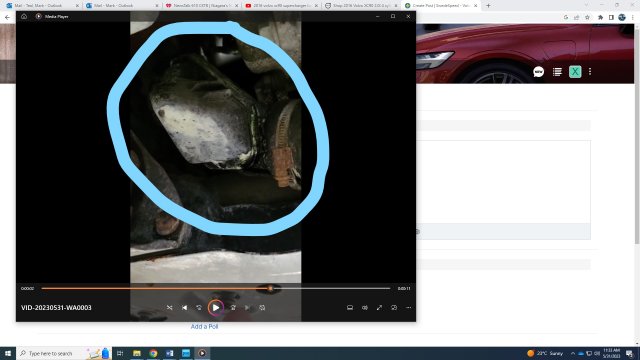The height and width of the screenshot is (360, 640).
Task: Open the Chrome extensions puzzle icon
Action: pyautogui.click(x=600, y=18)
